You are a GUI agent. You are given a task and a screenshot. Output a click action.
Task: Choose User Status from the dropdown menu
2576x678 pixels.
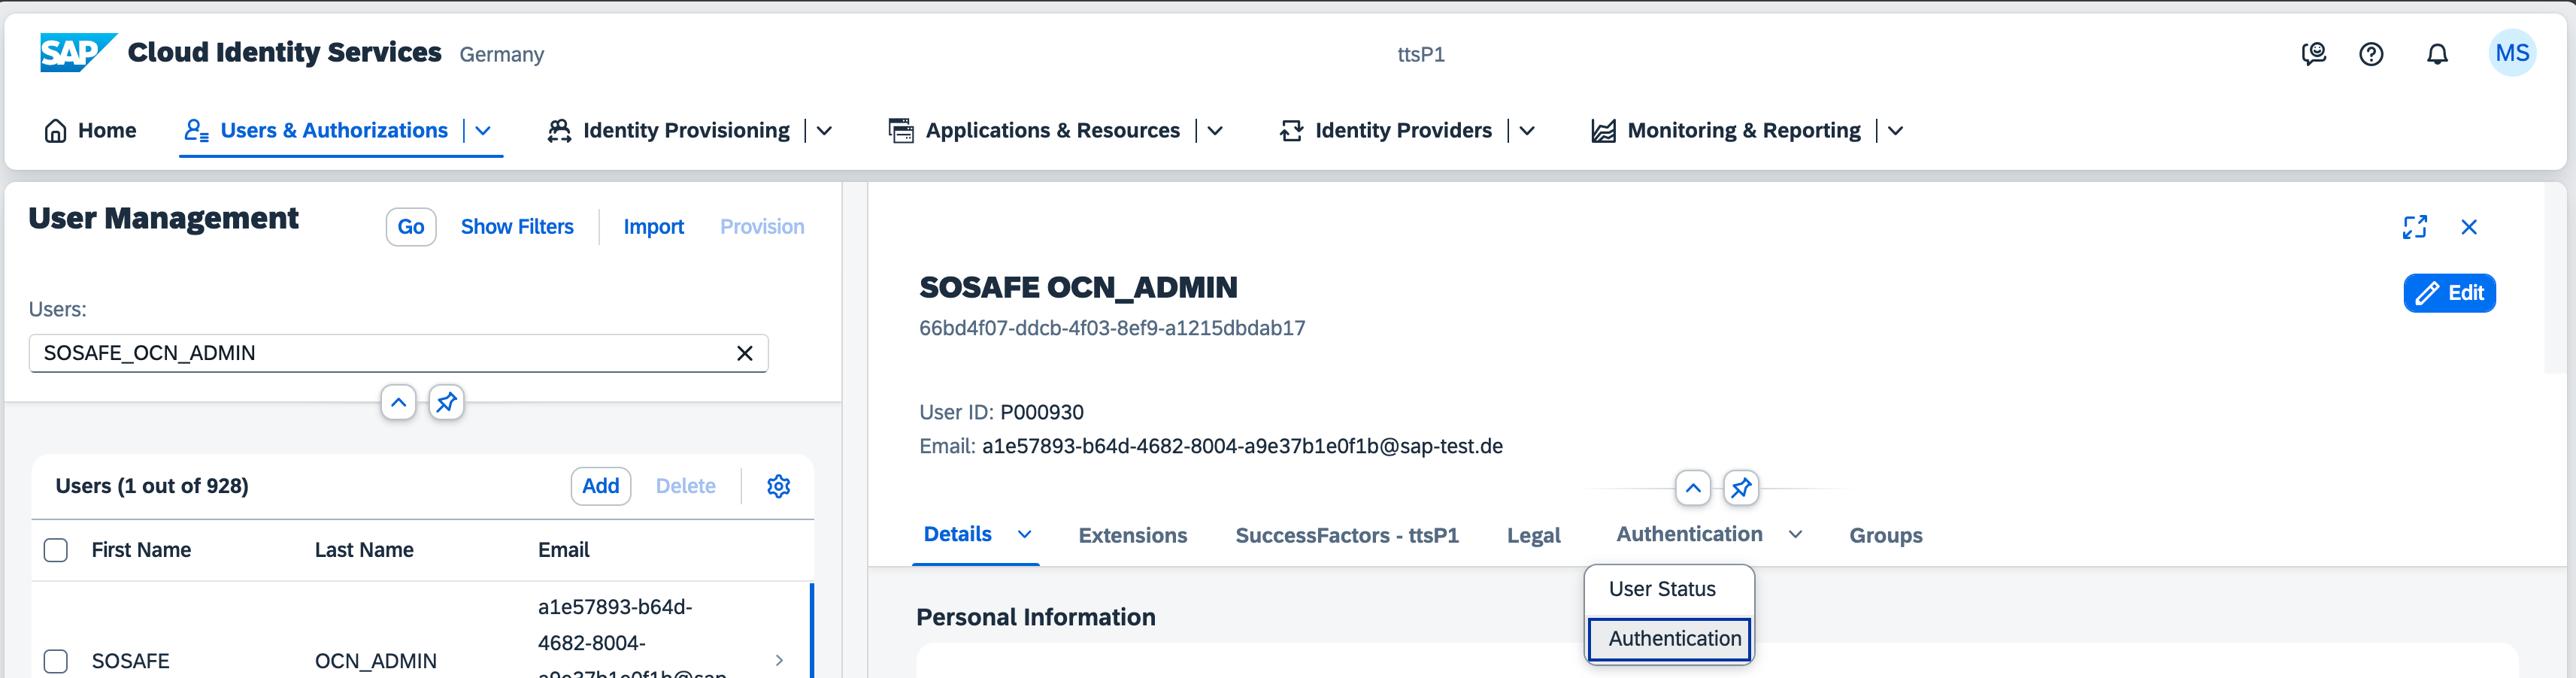coord(1661,589)
